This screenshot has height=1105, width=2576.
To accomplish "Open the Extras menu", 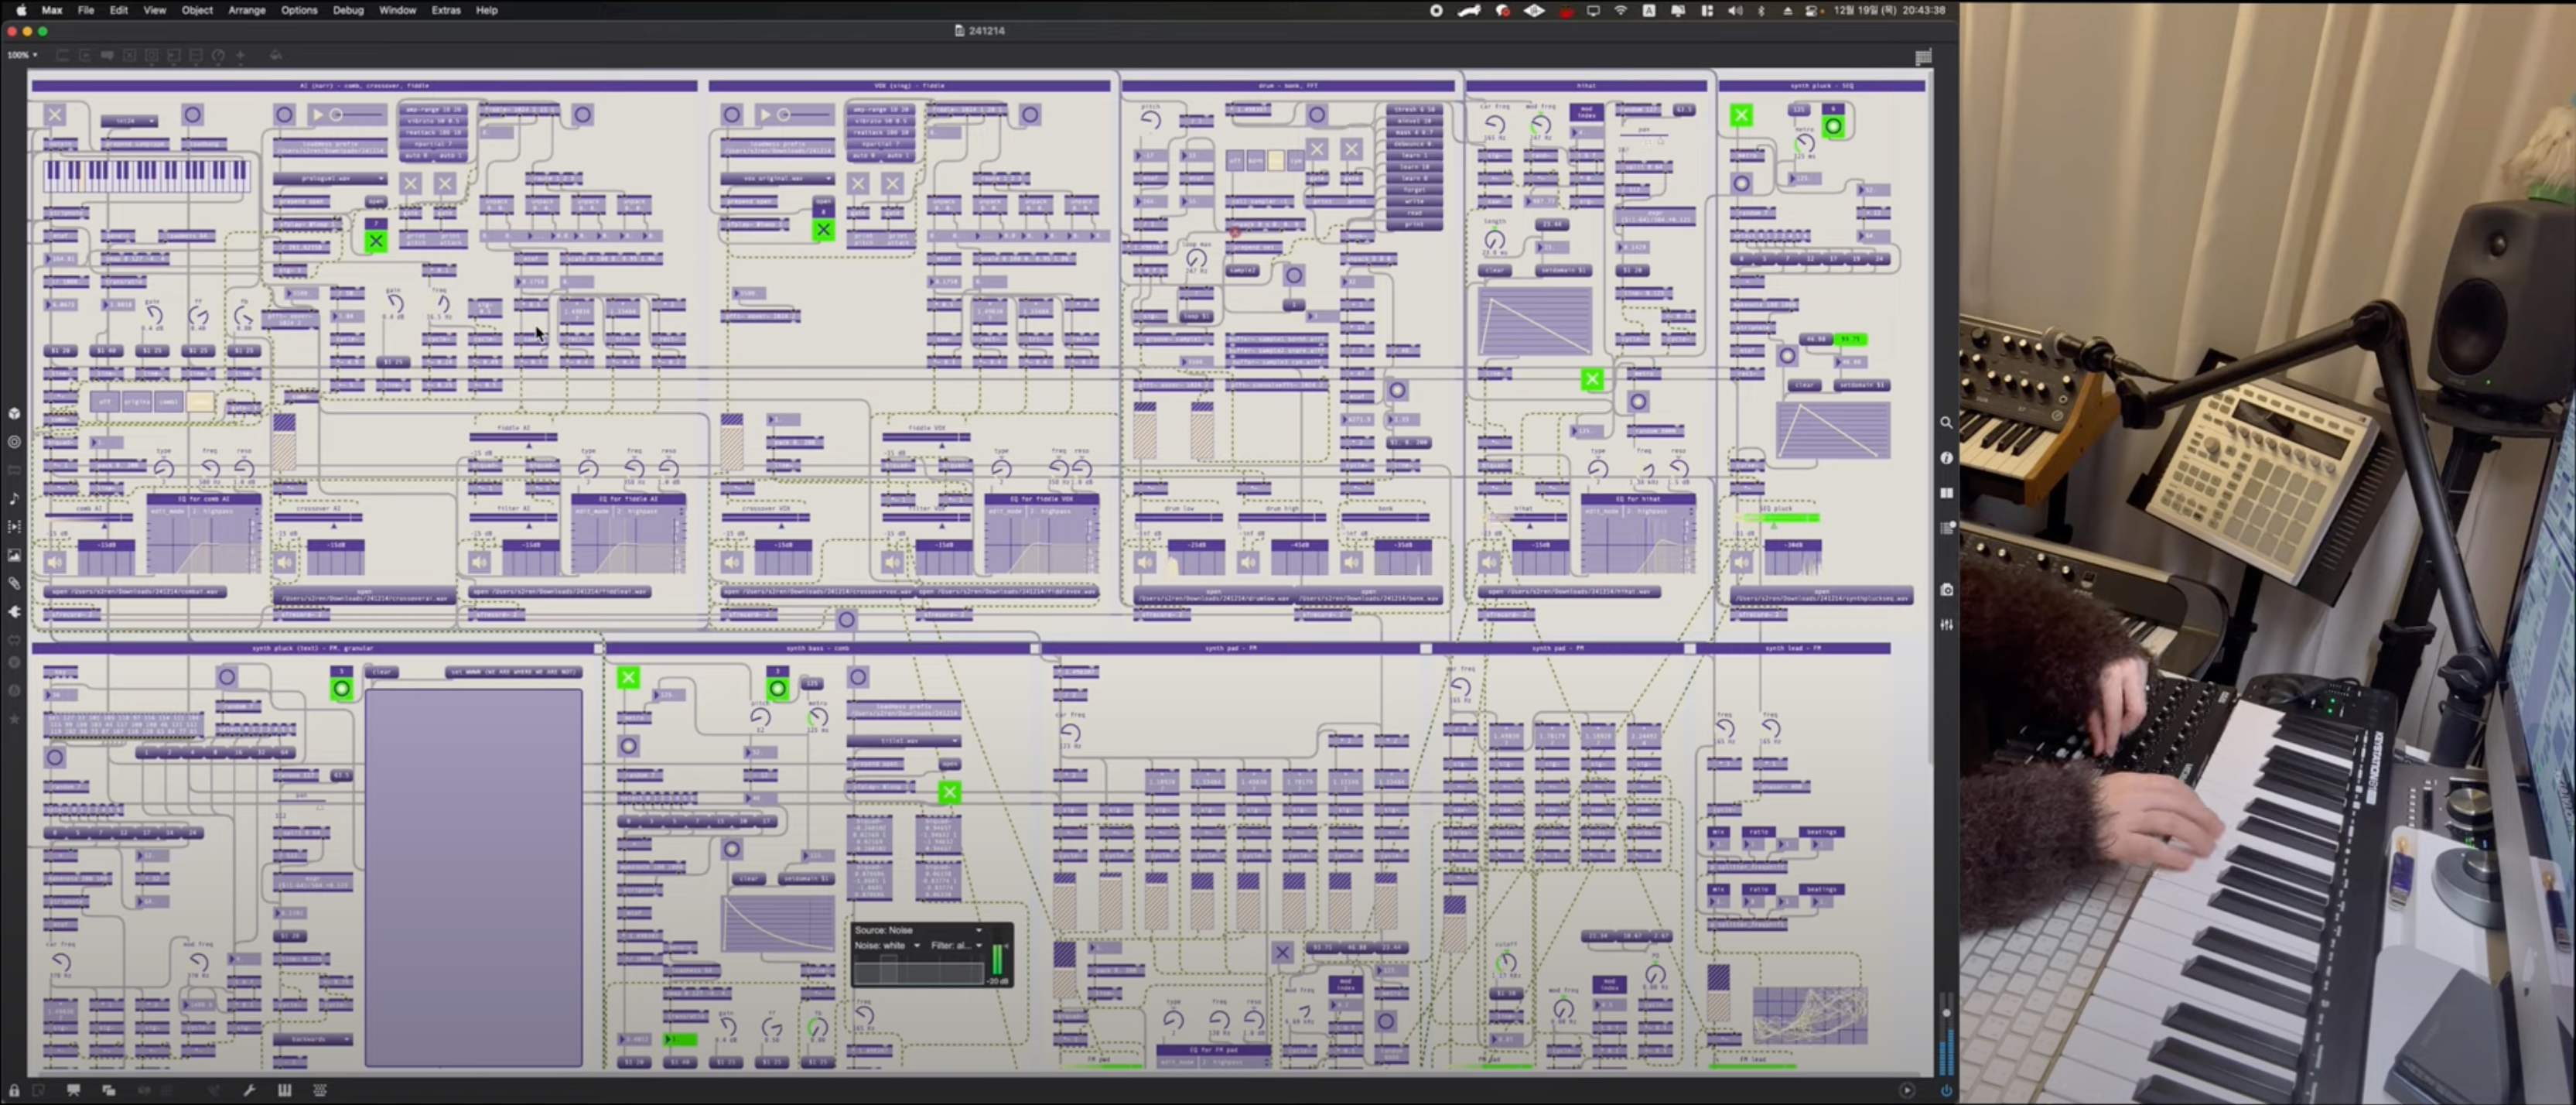I will click(446, 10).
